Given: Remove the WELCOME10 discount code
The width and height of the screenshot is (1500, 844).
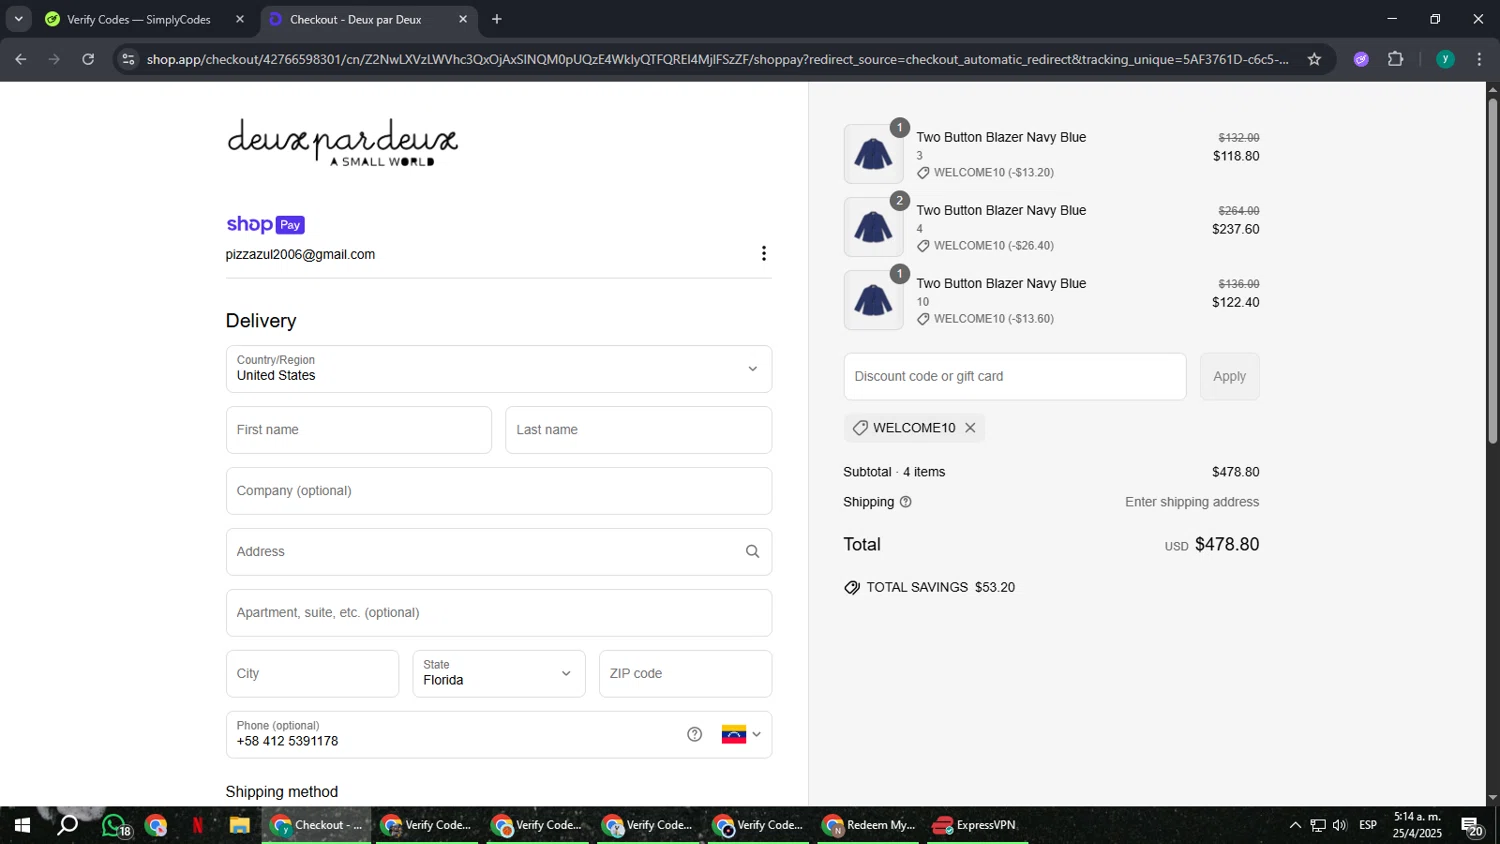Looking at the screenshot, I should 970,428.
